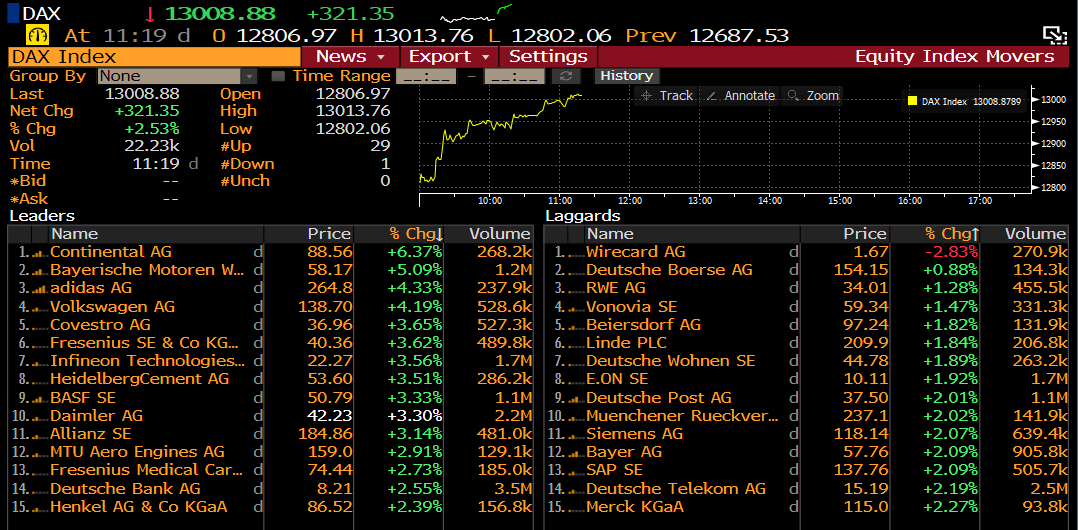This screenshot has width=1078, height=530.
Task: Select Deutsche Boerse AG row name
Action: tap(669, 270)
